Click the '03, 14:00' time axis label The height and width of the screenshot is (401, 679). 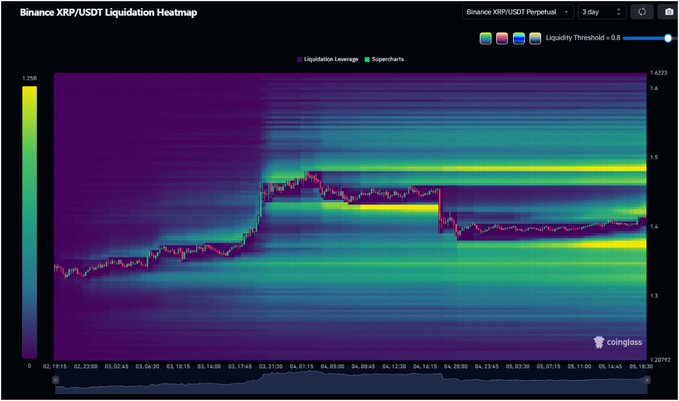[x=209, y=366]
